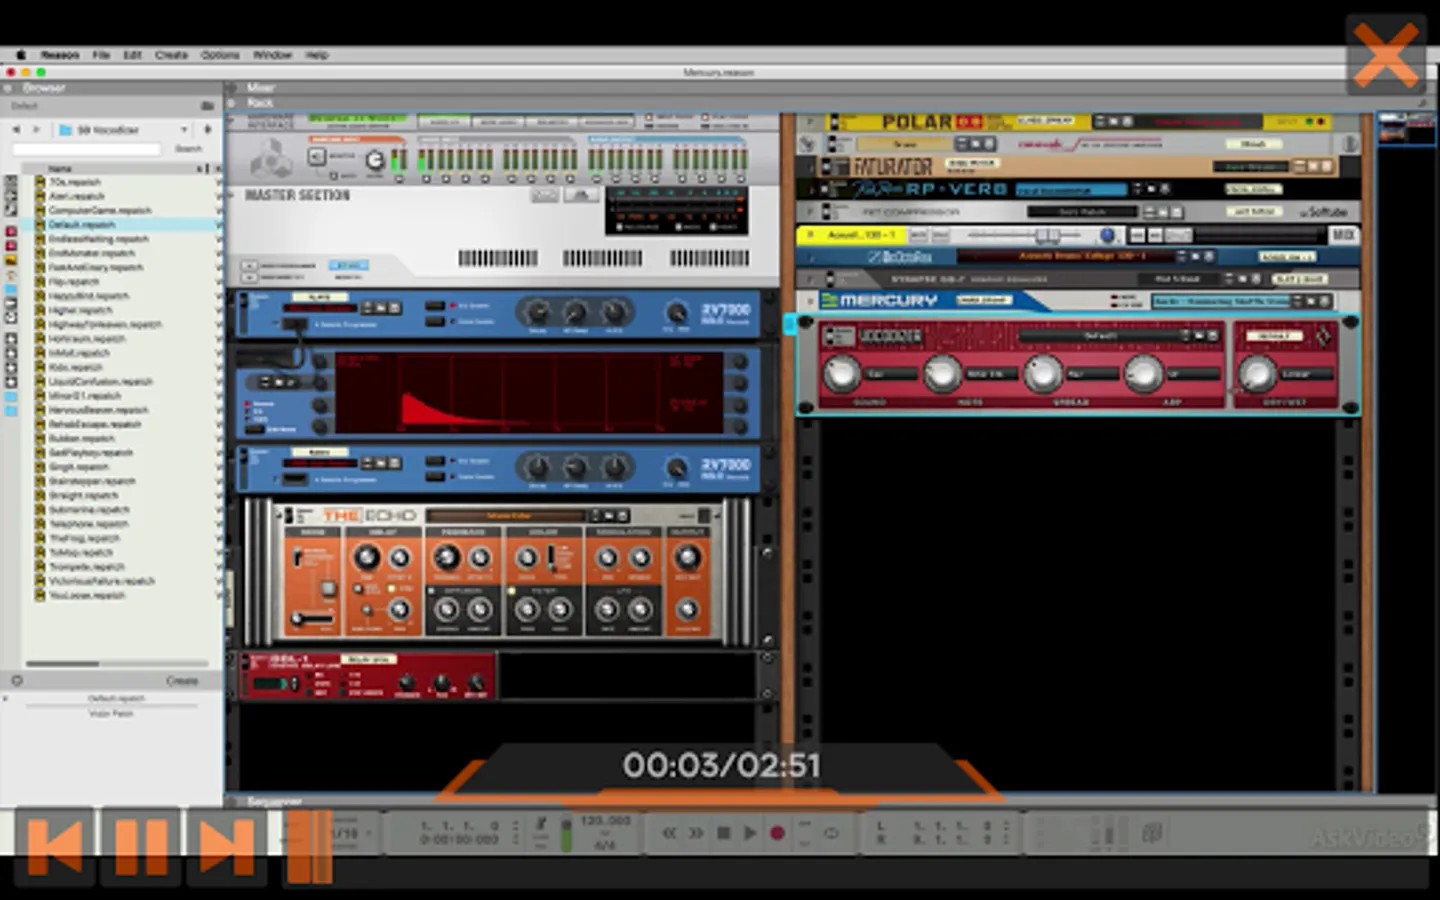The width and height of the screenshot is (1440, 900).
Task: Toggle the Saturator bypass switch
Action: pyautogui.click(x=827, y=166)
